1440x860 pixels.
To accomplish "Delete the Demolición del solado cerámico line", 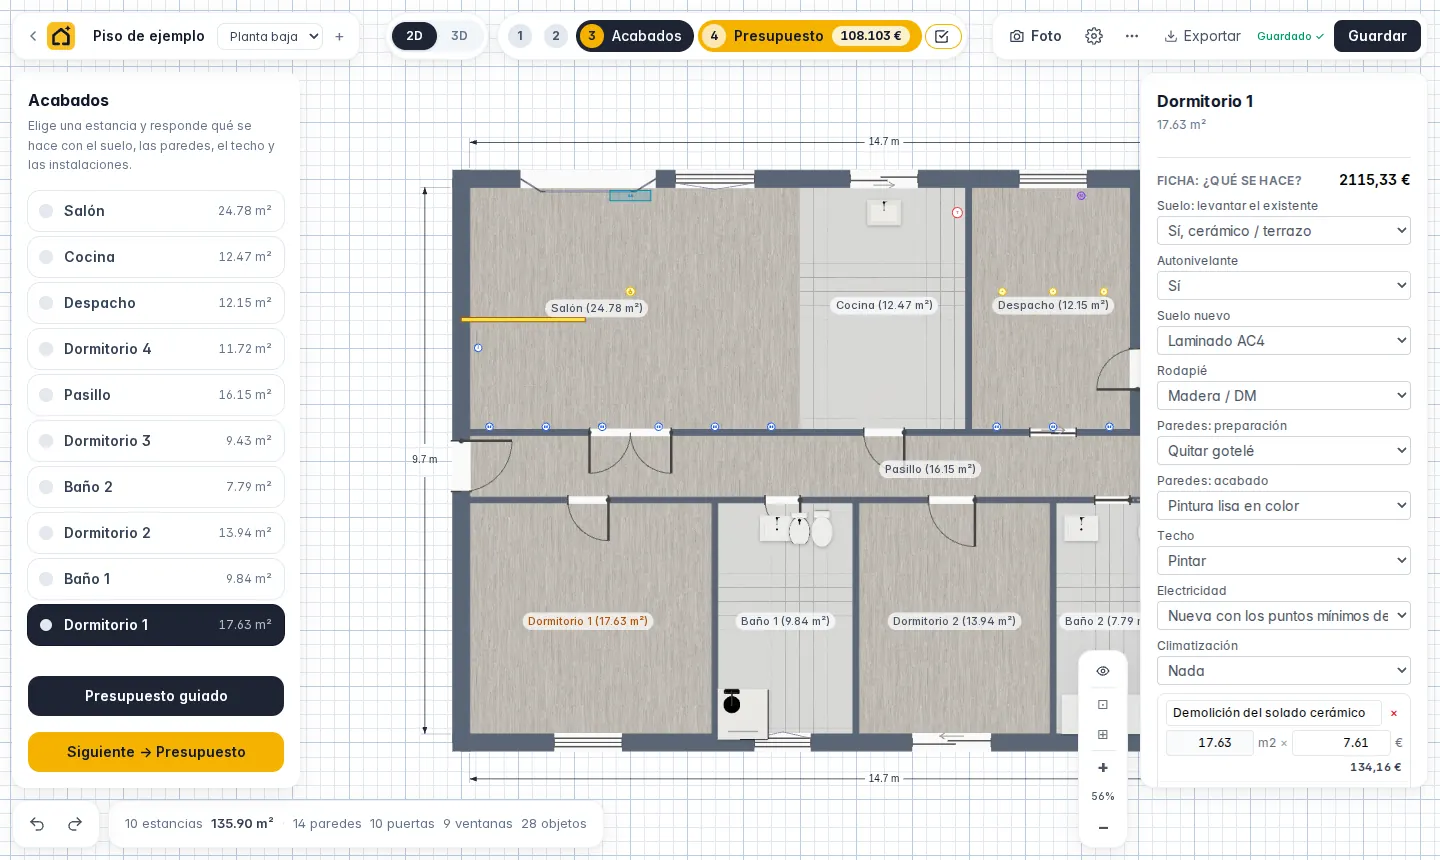I will (1394, 713).
